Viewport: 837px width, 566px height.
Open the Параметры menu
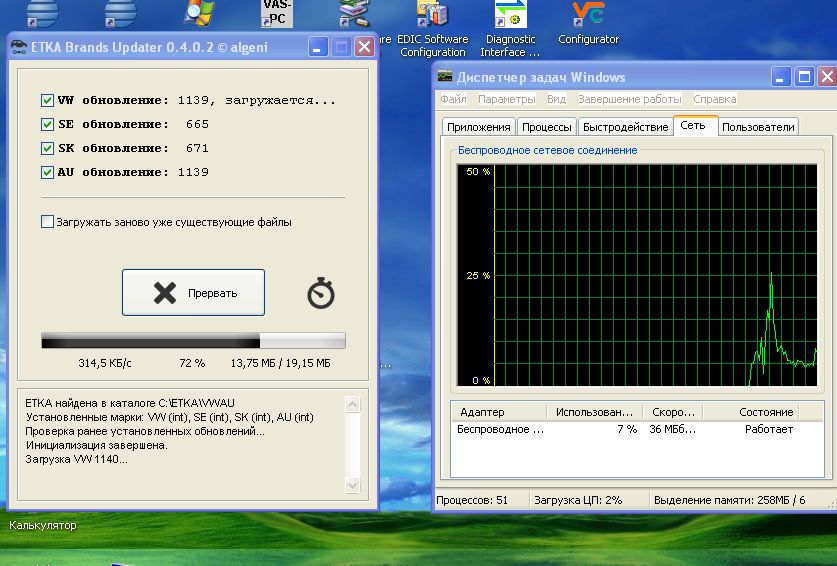point(506,99)
